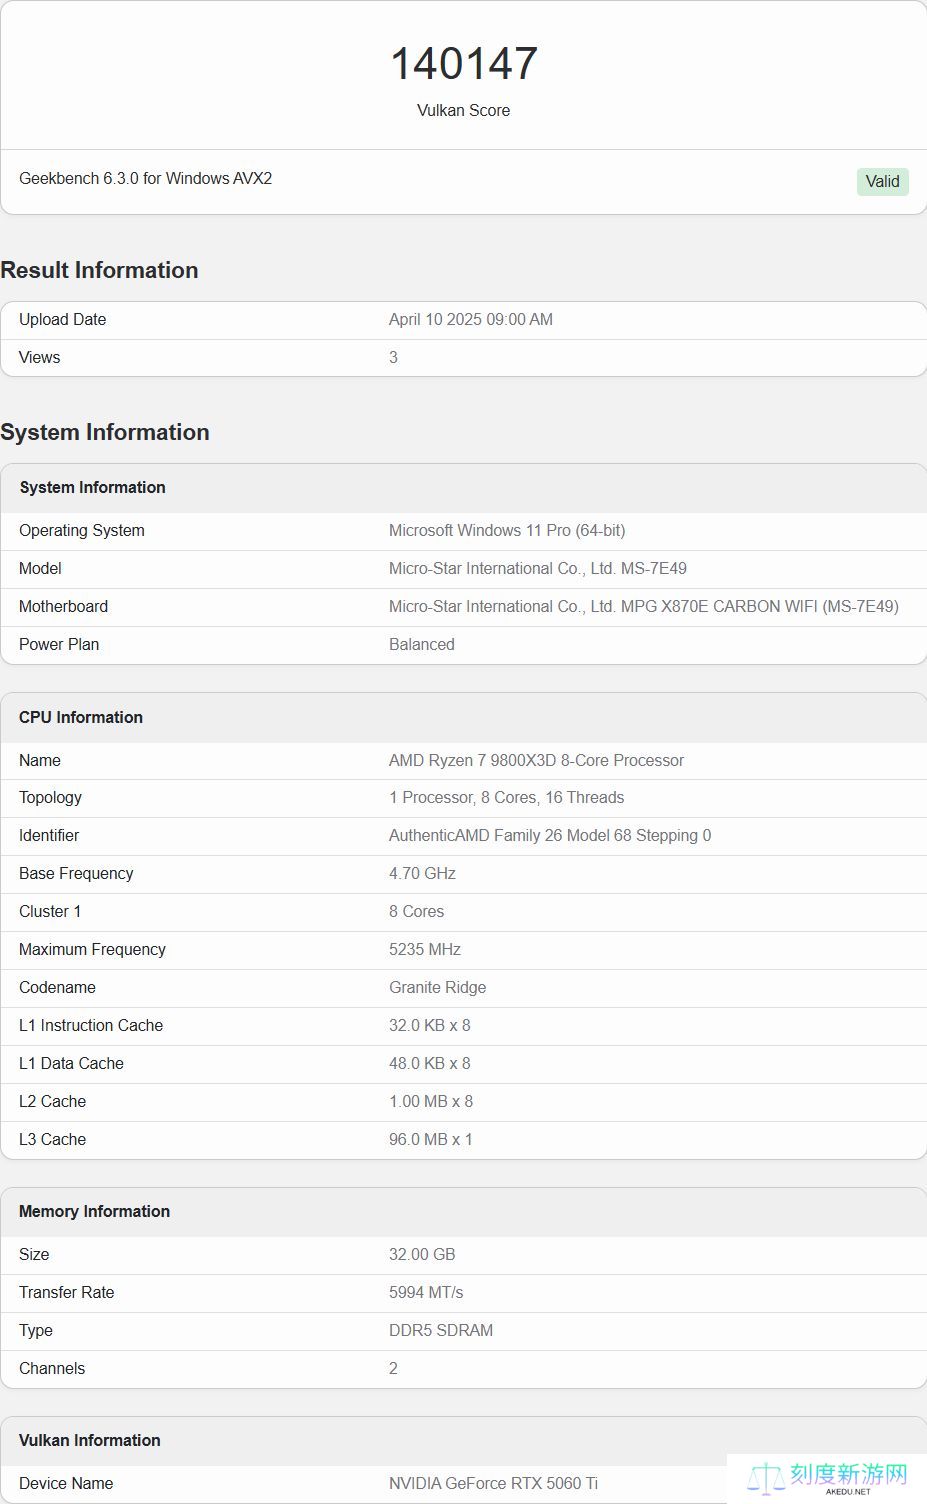Select the Views count value 3
The image size is (927, 1504).
[393, 358]
